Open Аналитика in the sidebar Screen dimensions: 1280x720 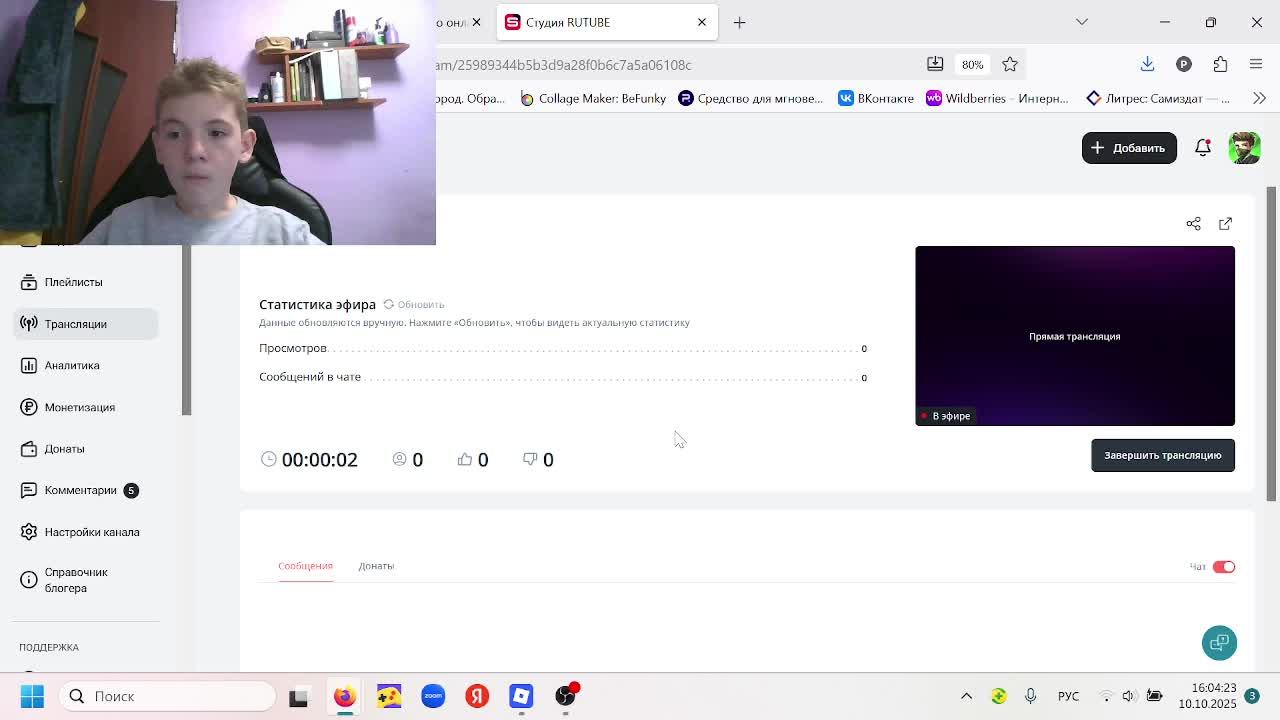72,366
